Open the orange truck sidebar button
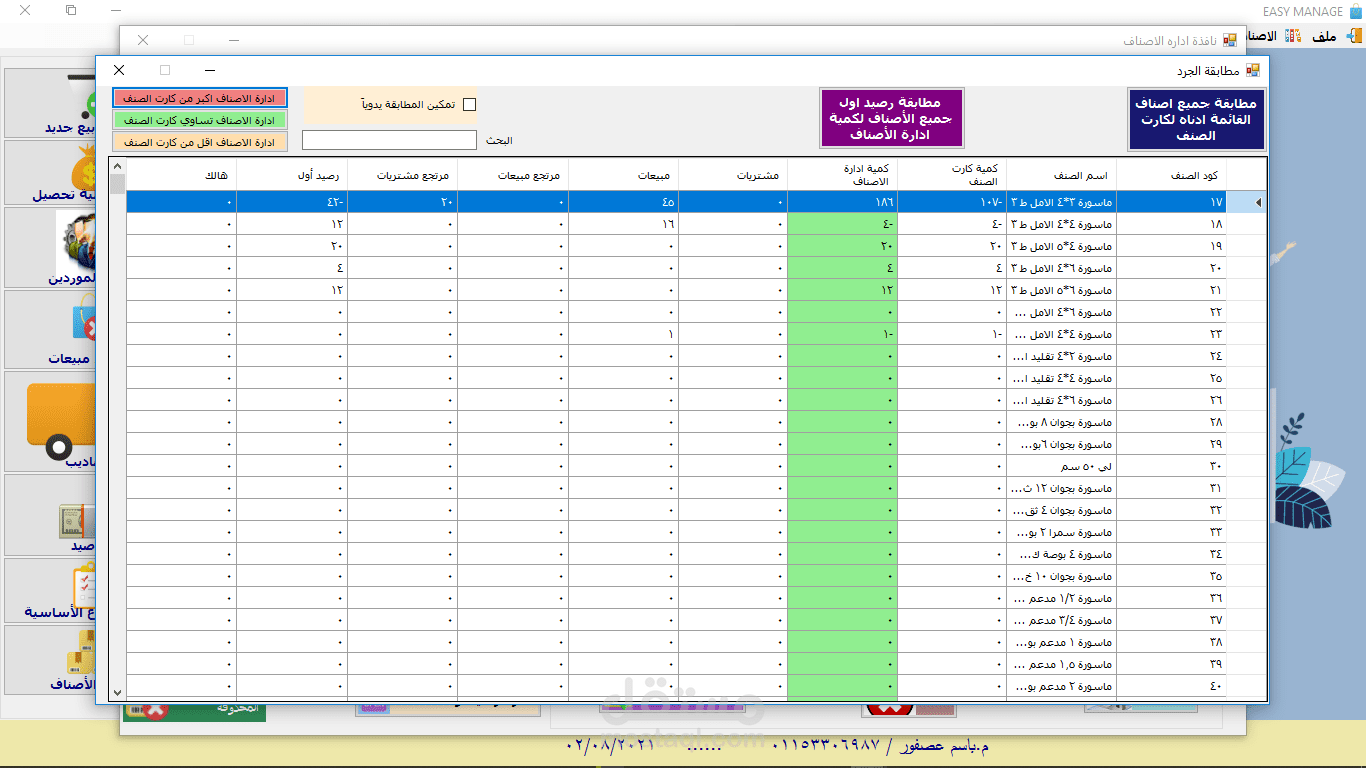The image size is (1366, 768). click(50, 421)
